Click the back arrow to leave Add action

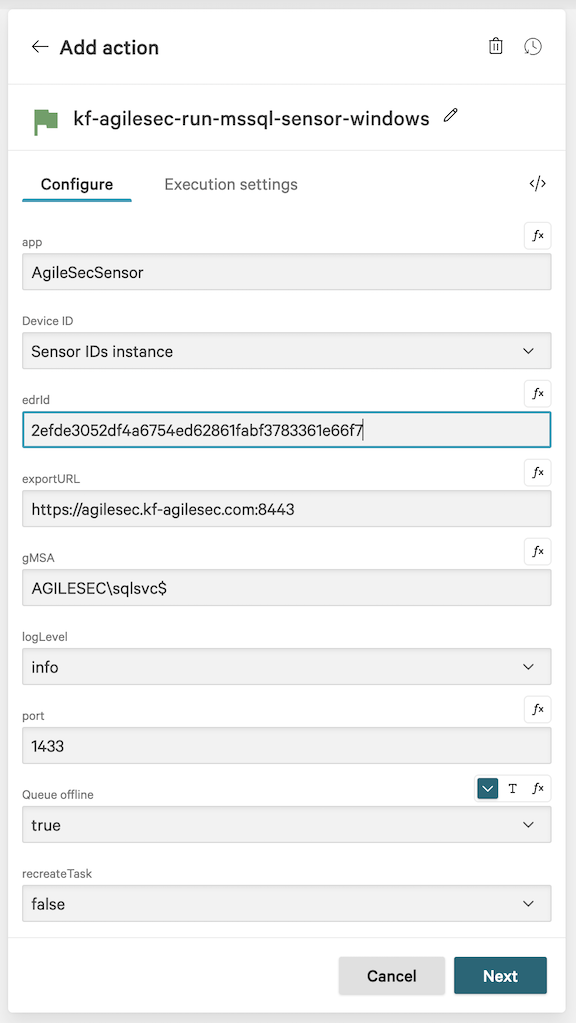[x=39, y=46]
